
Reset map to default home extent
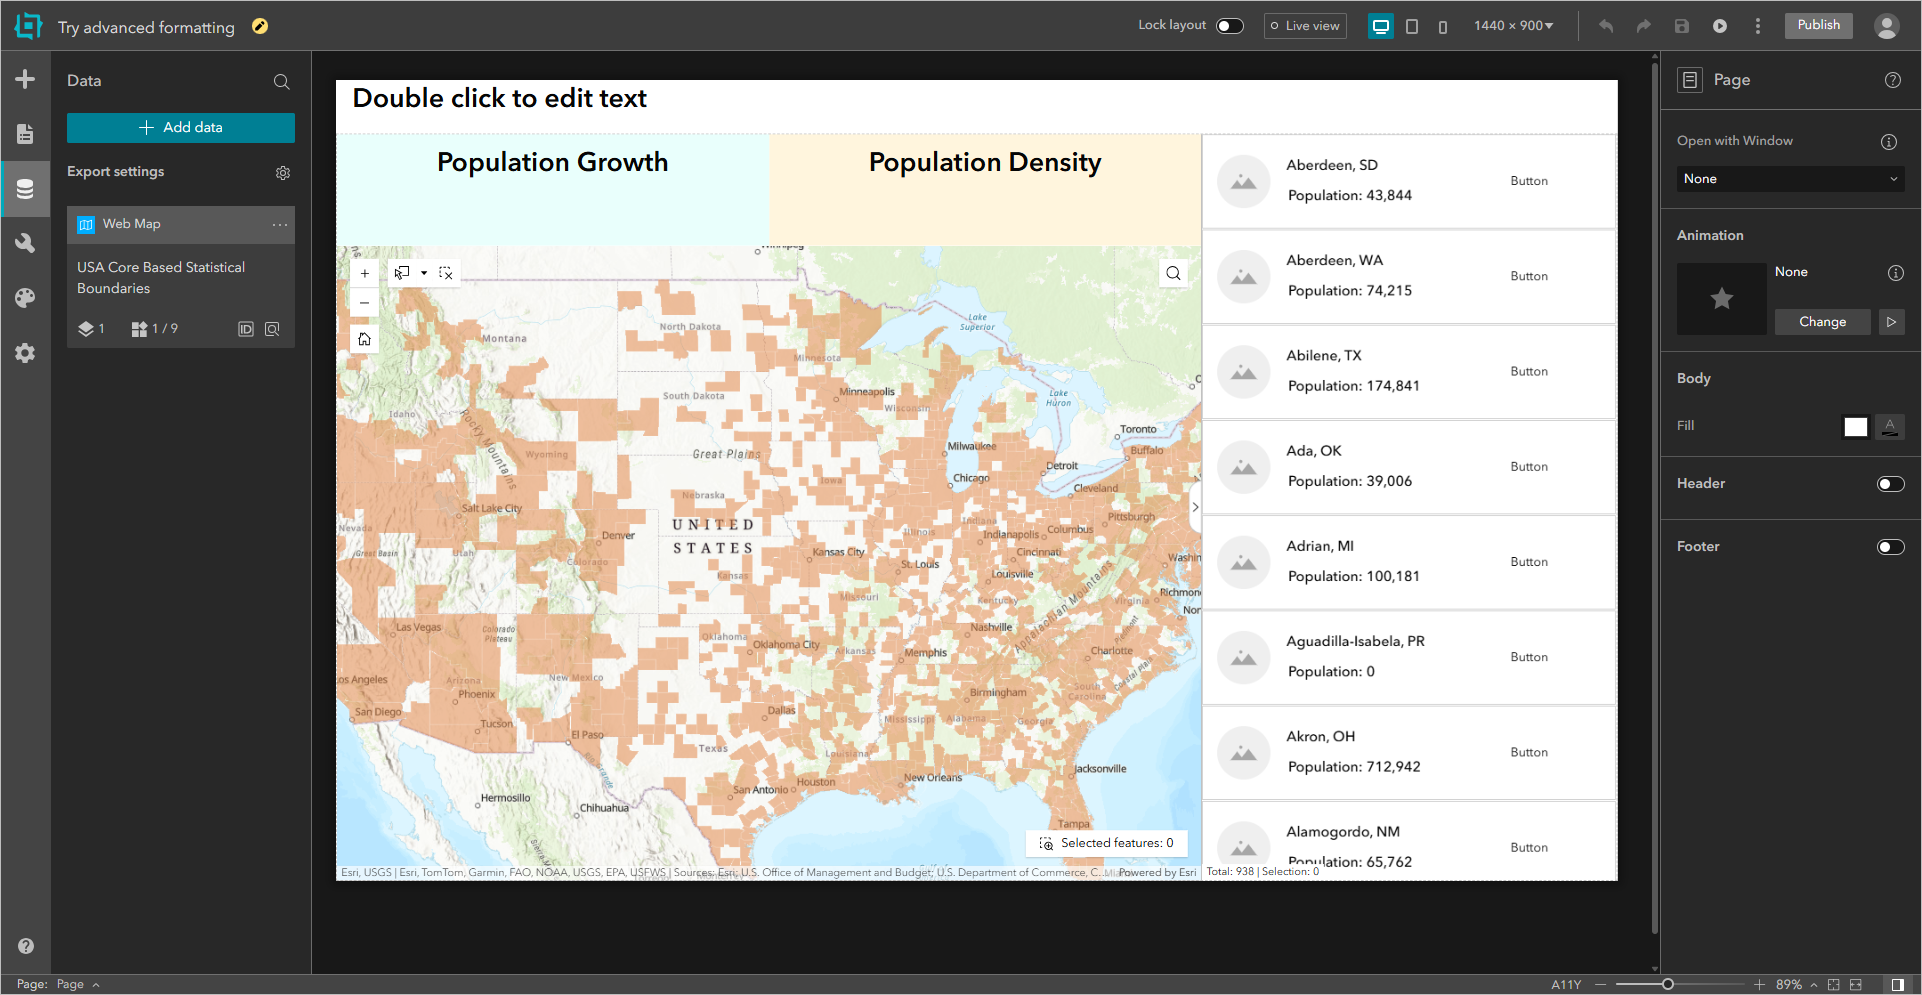365,339
